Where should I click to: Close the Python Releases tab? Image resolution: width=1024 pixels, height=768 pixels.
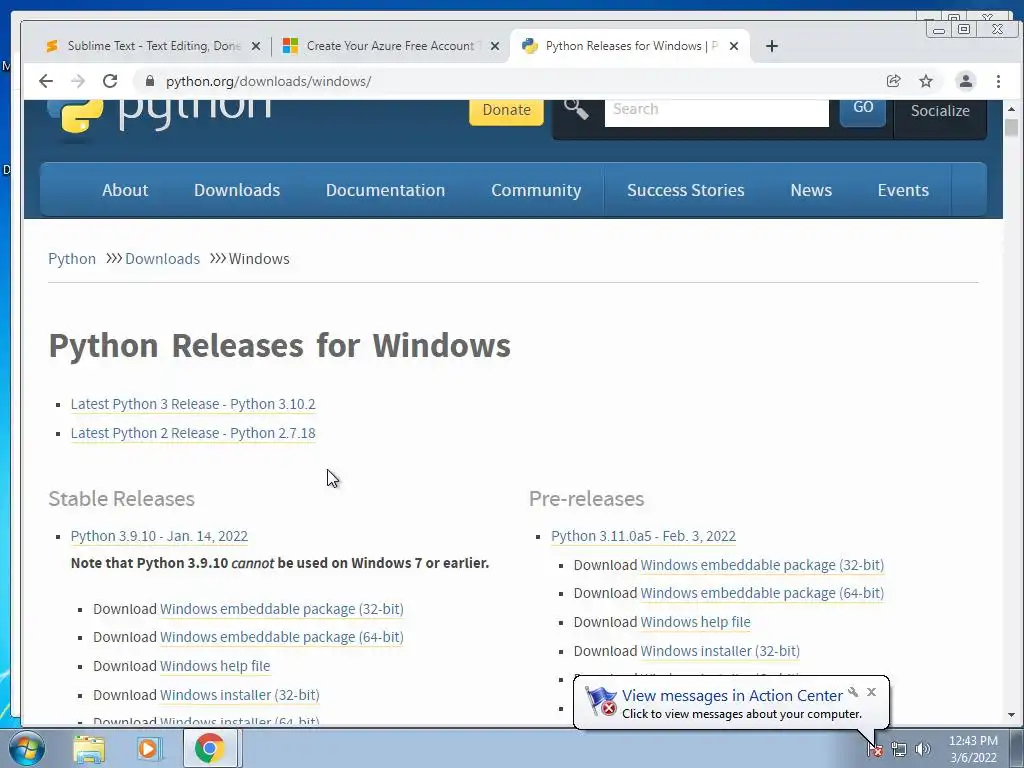pyautogui.click(x=734, y=46)
